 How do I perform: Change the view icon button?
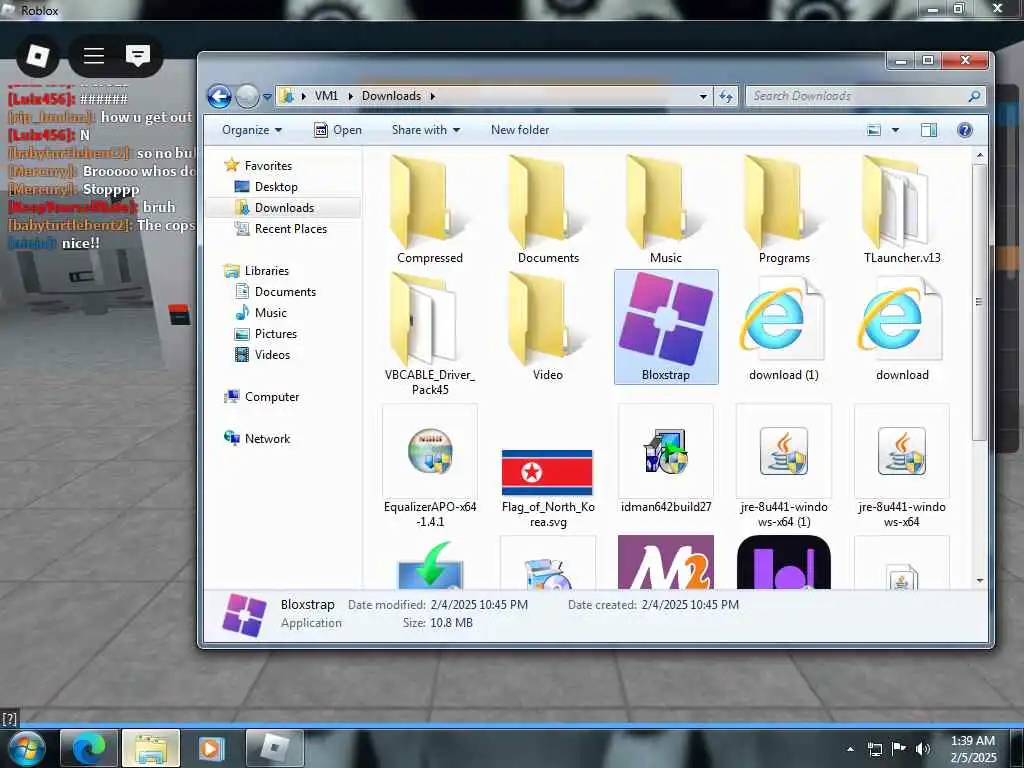[874, 130]
